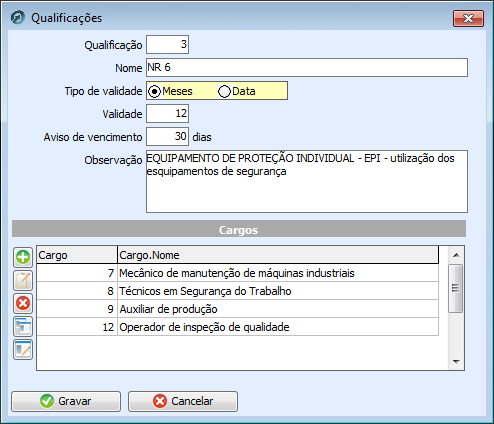This screenshot has width=494, height=424.
Task: Click the Cargo column header
Action: point(77,255)
